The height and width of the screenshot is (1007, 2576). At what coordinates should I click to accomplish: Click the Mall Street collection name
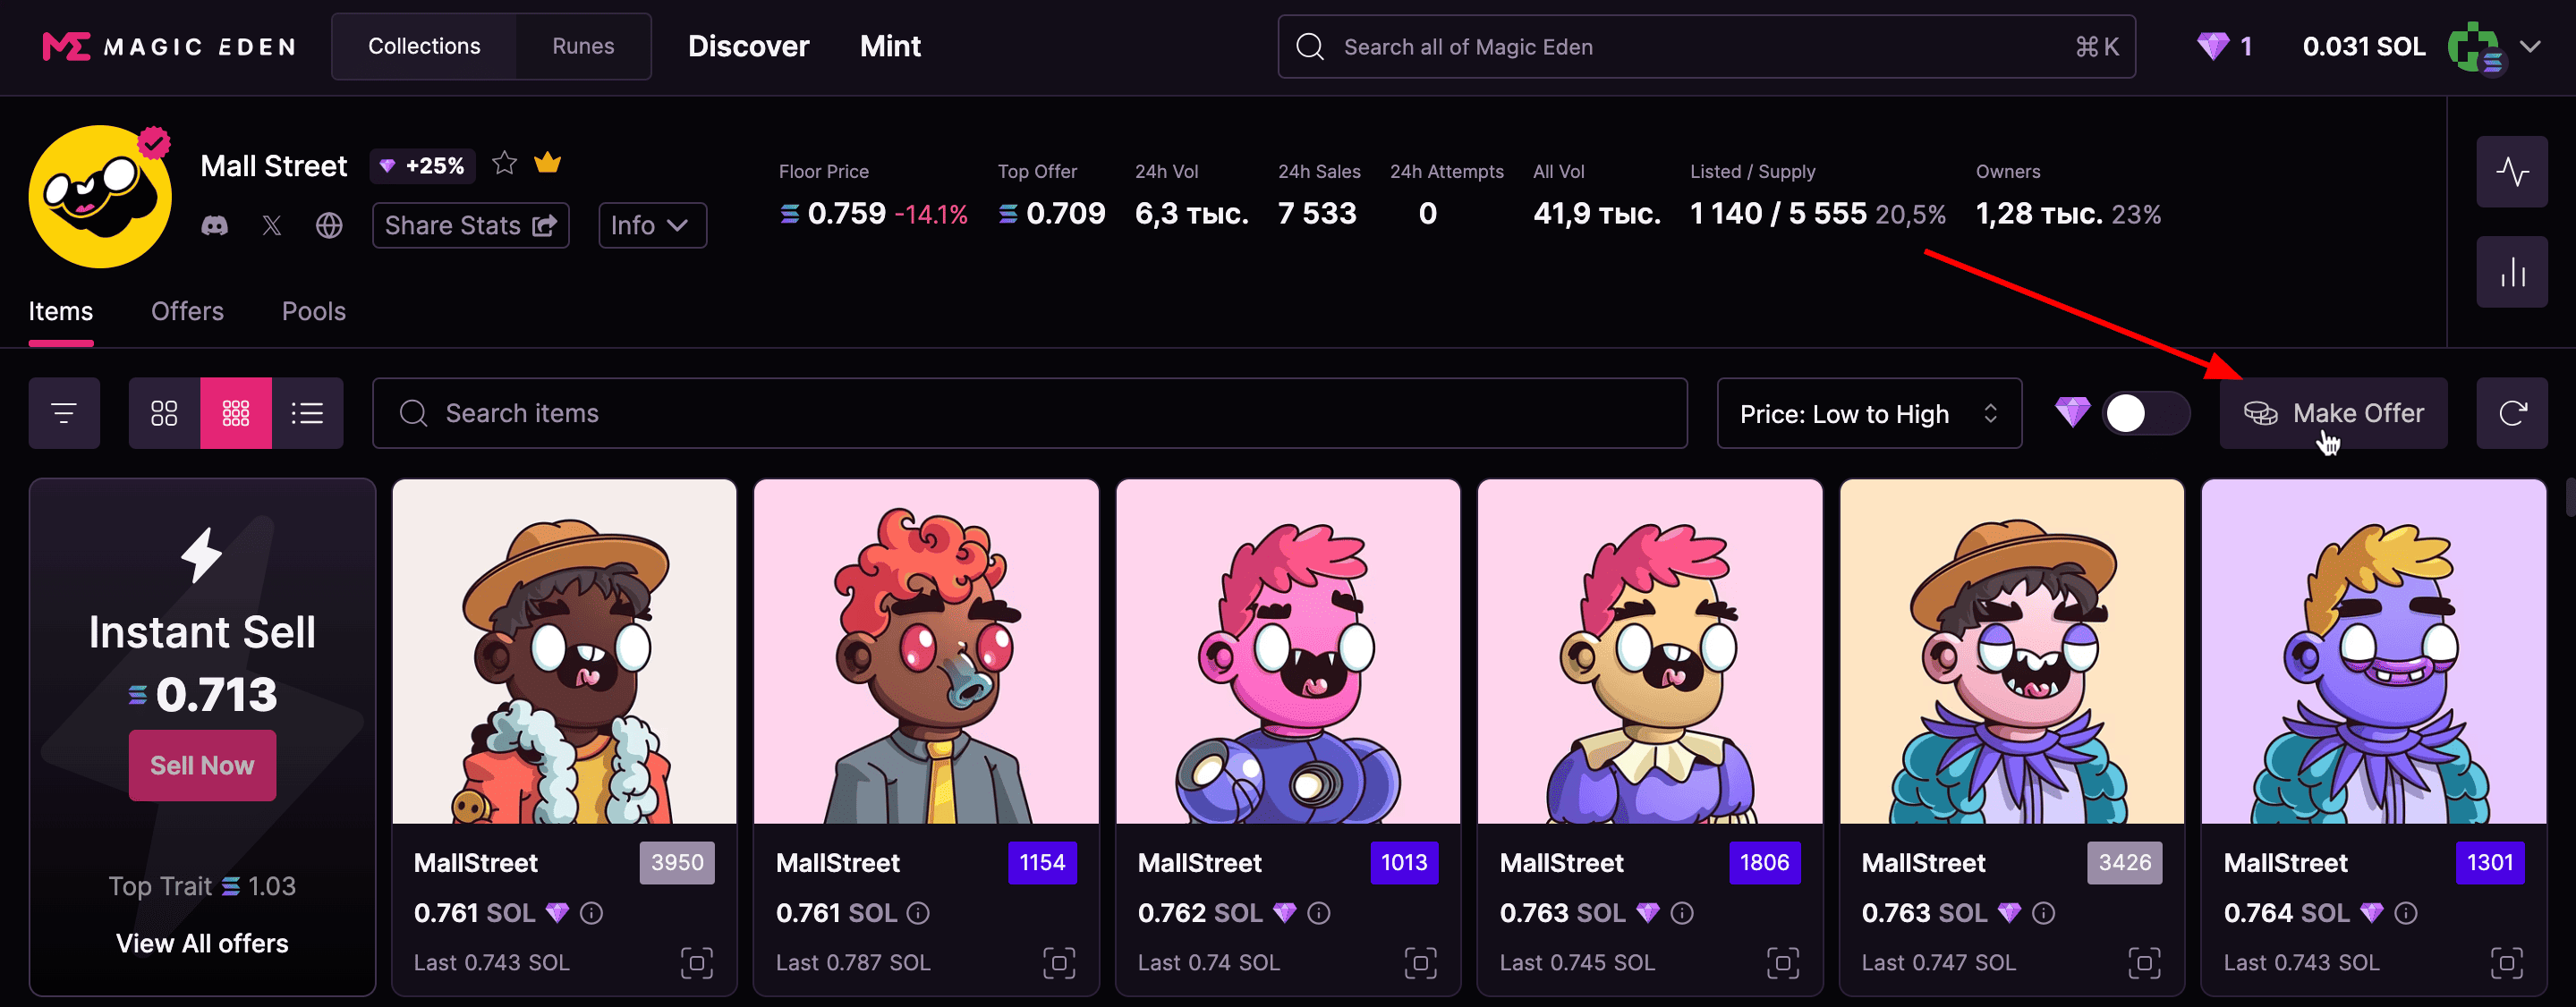point(274,166)
